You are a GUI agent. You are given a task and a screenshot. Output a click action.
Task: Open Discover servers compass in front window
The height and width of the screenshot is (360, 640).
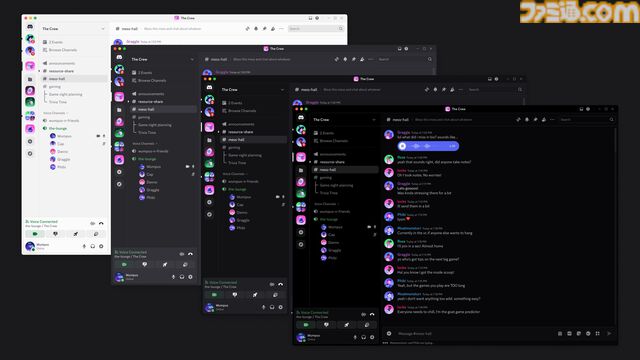301,244
